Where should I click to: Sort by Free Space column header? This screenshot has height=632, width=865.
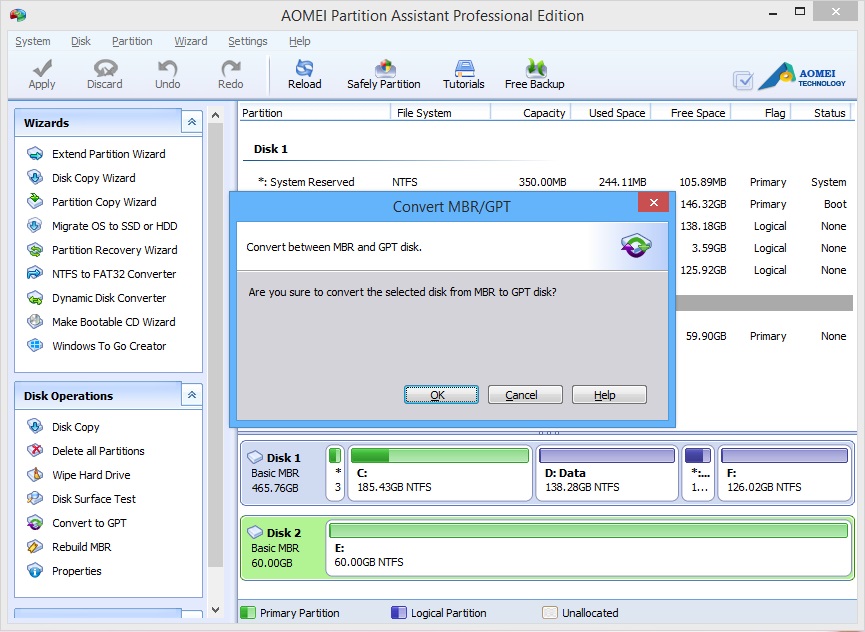coord(691,113)
